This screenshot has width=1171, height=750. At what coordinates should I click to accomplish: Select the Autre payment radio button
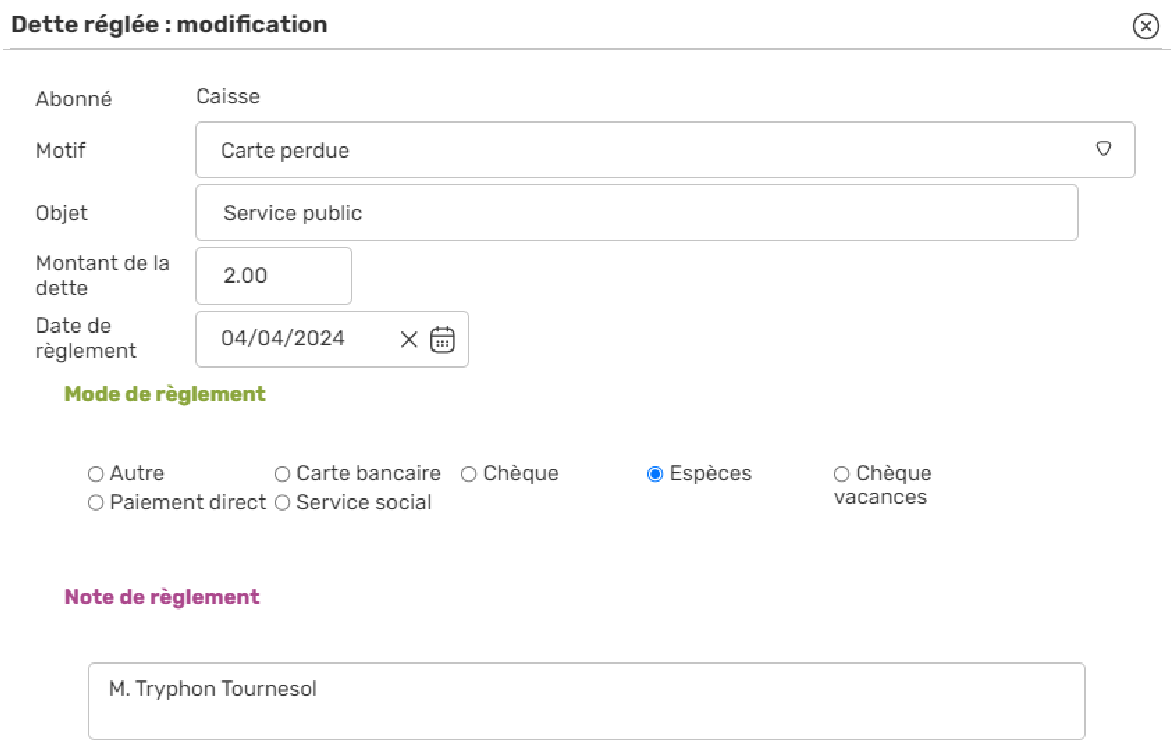pyautogui.click(x=96, y=474)
